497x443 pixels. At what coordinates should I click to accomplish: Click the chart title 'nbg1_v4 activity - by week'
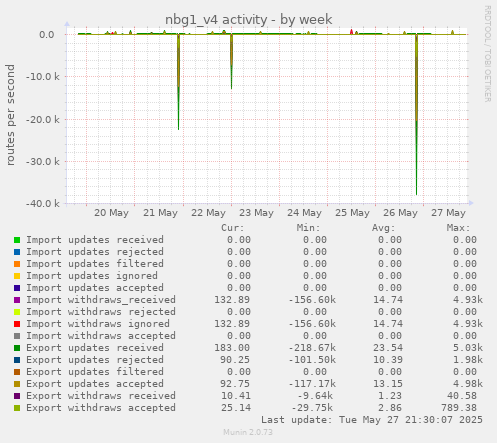[x=249, y=20]
